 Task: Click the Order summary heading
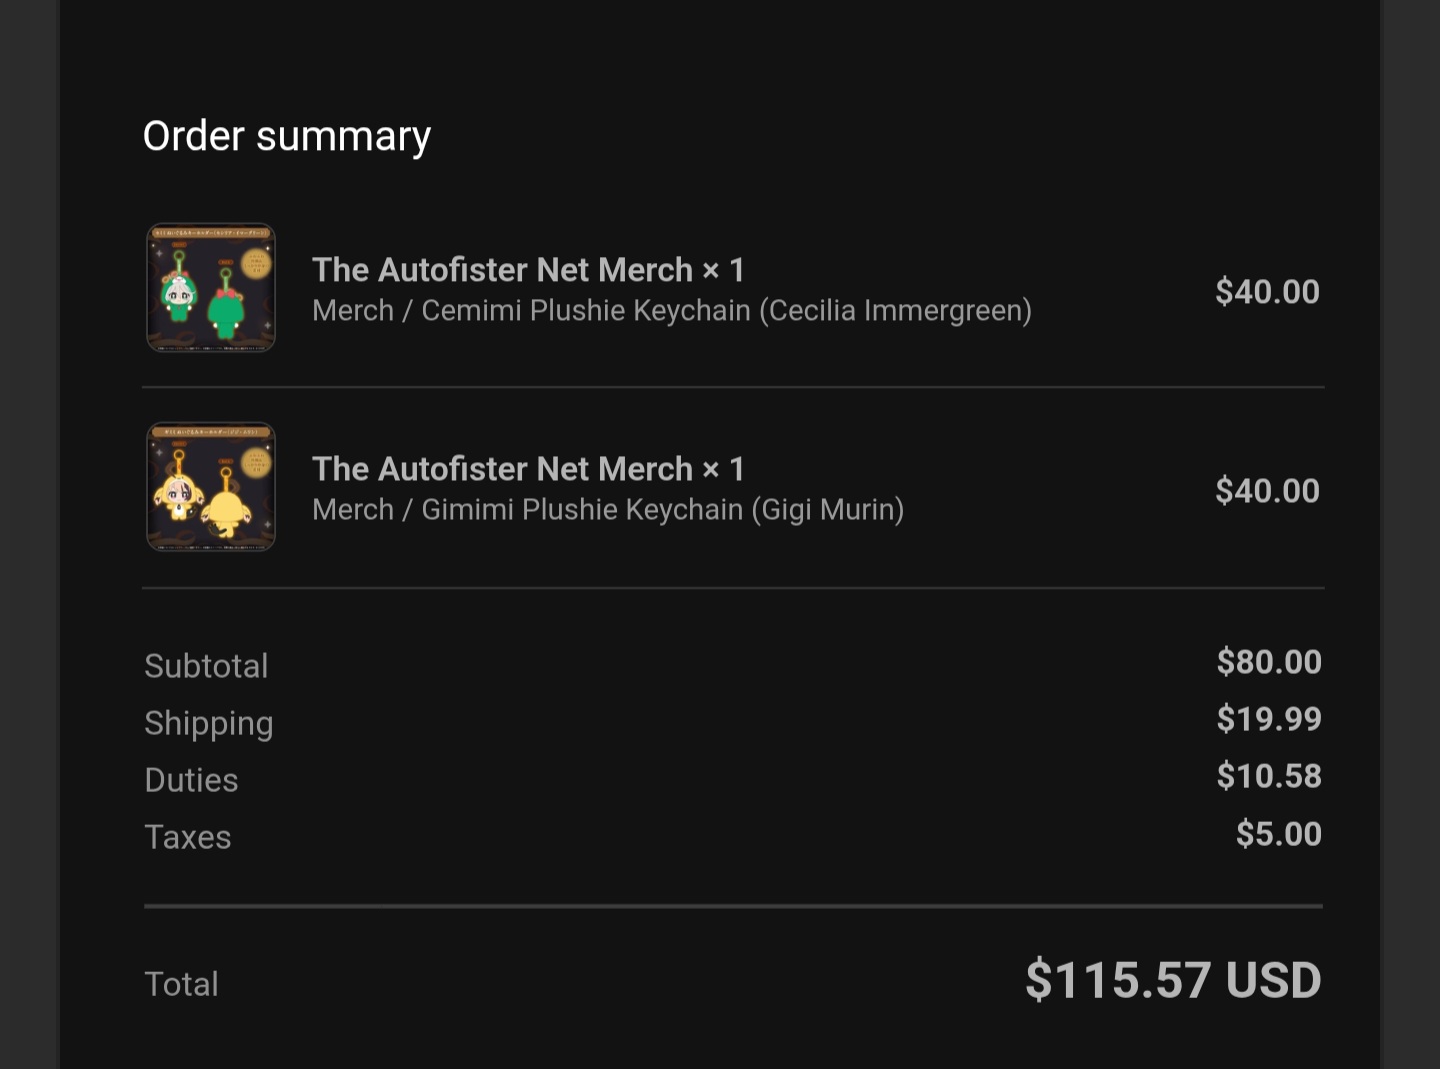[x=287, y=137]
